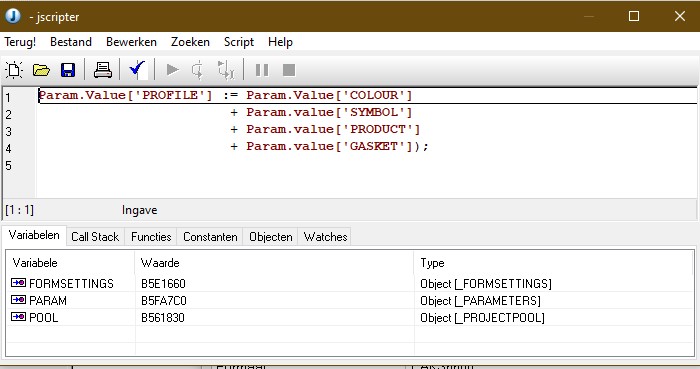
Task: Click the Terug! menu item
Action: pyautogui.click(x=20, y=42)
